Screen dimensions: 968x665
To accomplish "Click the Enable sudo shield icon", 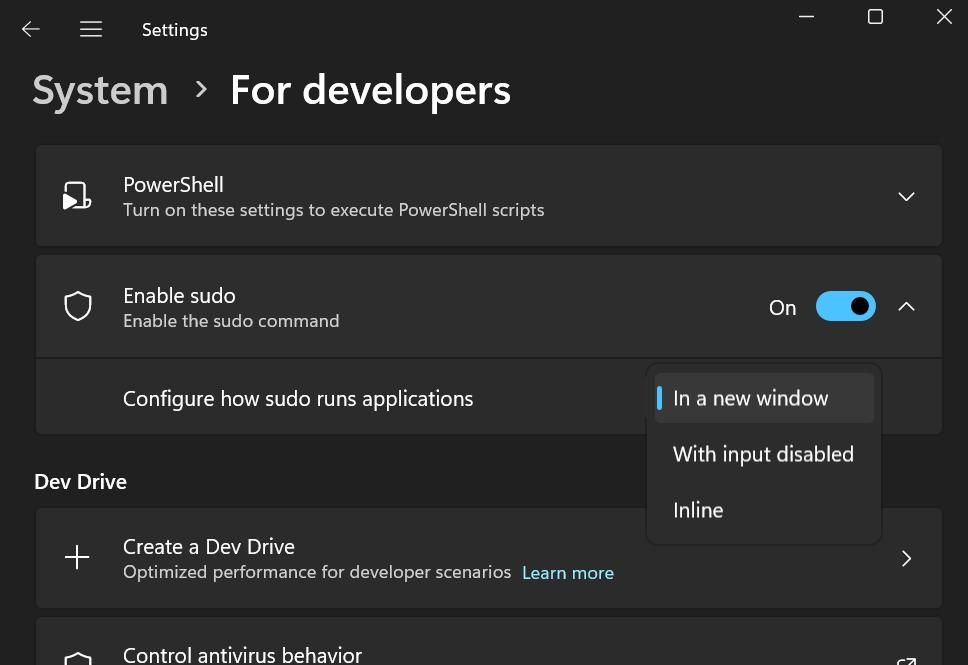I will click(x=78, y=307).
